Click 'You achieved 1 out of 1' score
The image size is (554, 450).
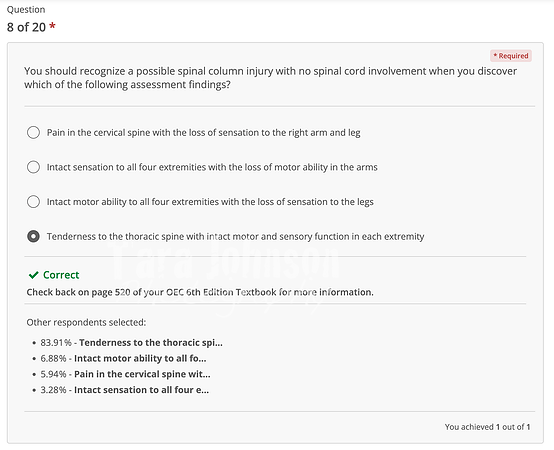click(x=488, y=427)
